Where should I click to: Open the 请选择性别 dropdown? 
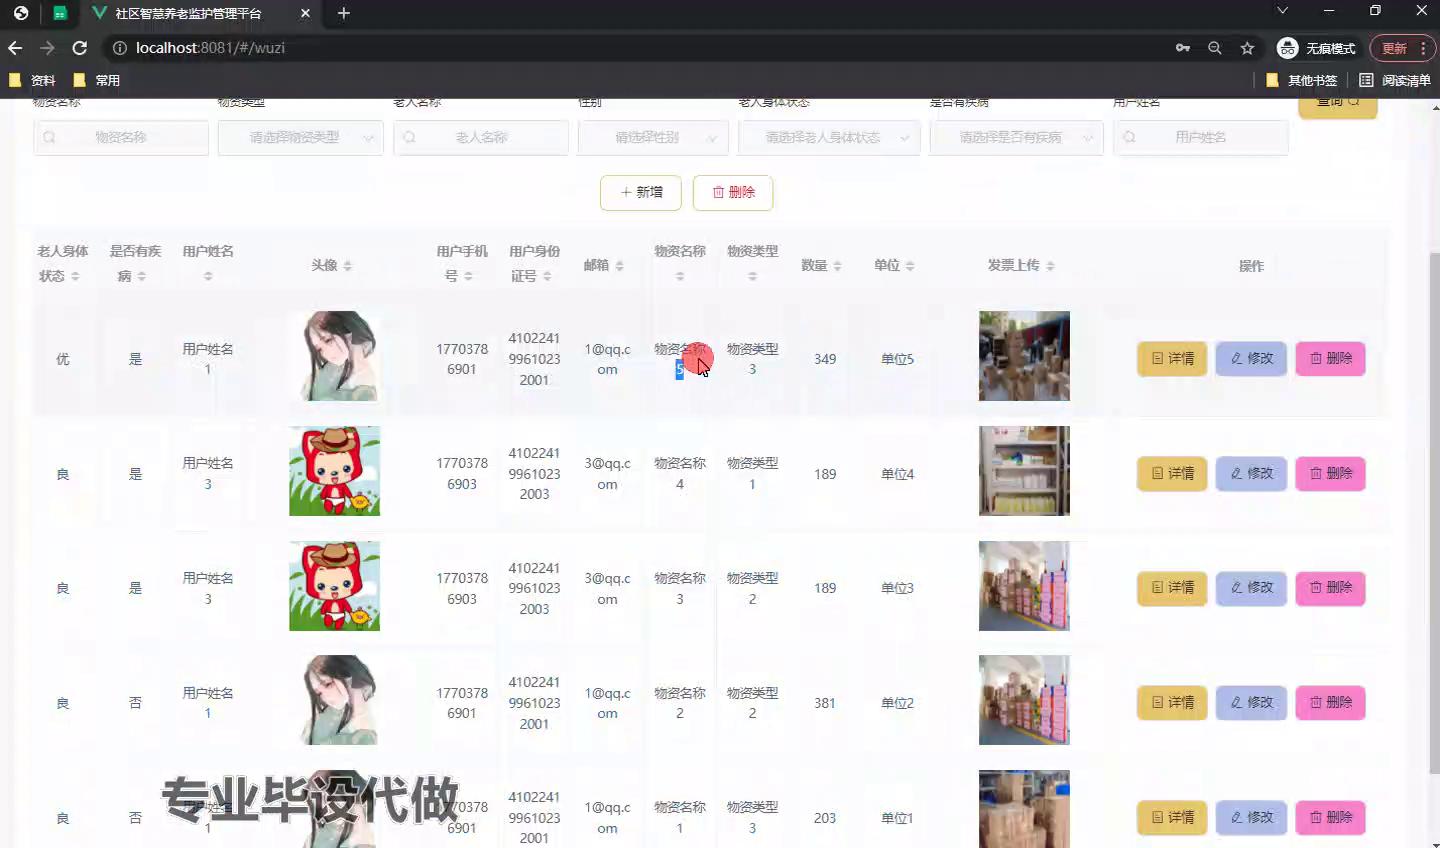tap(653, 138)
